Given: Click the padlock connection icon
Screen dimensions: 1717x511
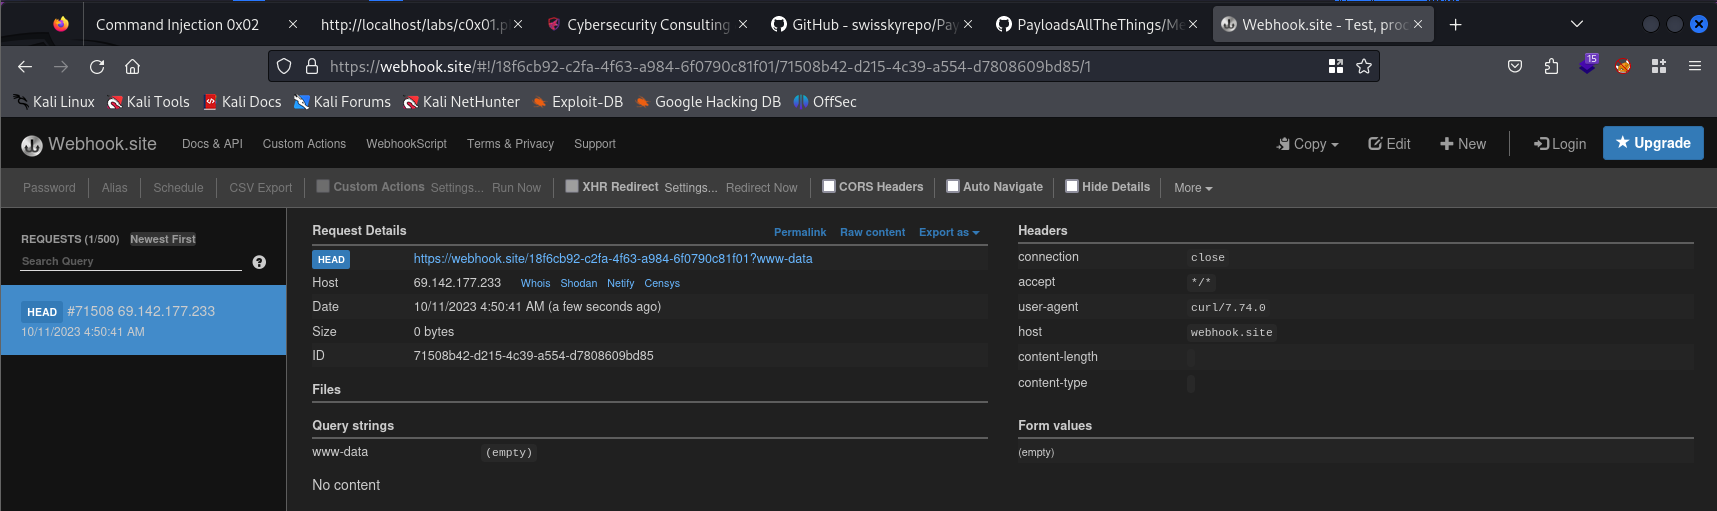Looking at the screenshot, I should (x=311, y=66).
